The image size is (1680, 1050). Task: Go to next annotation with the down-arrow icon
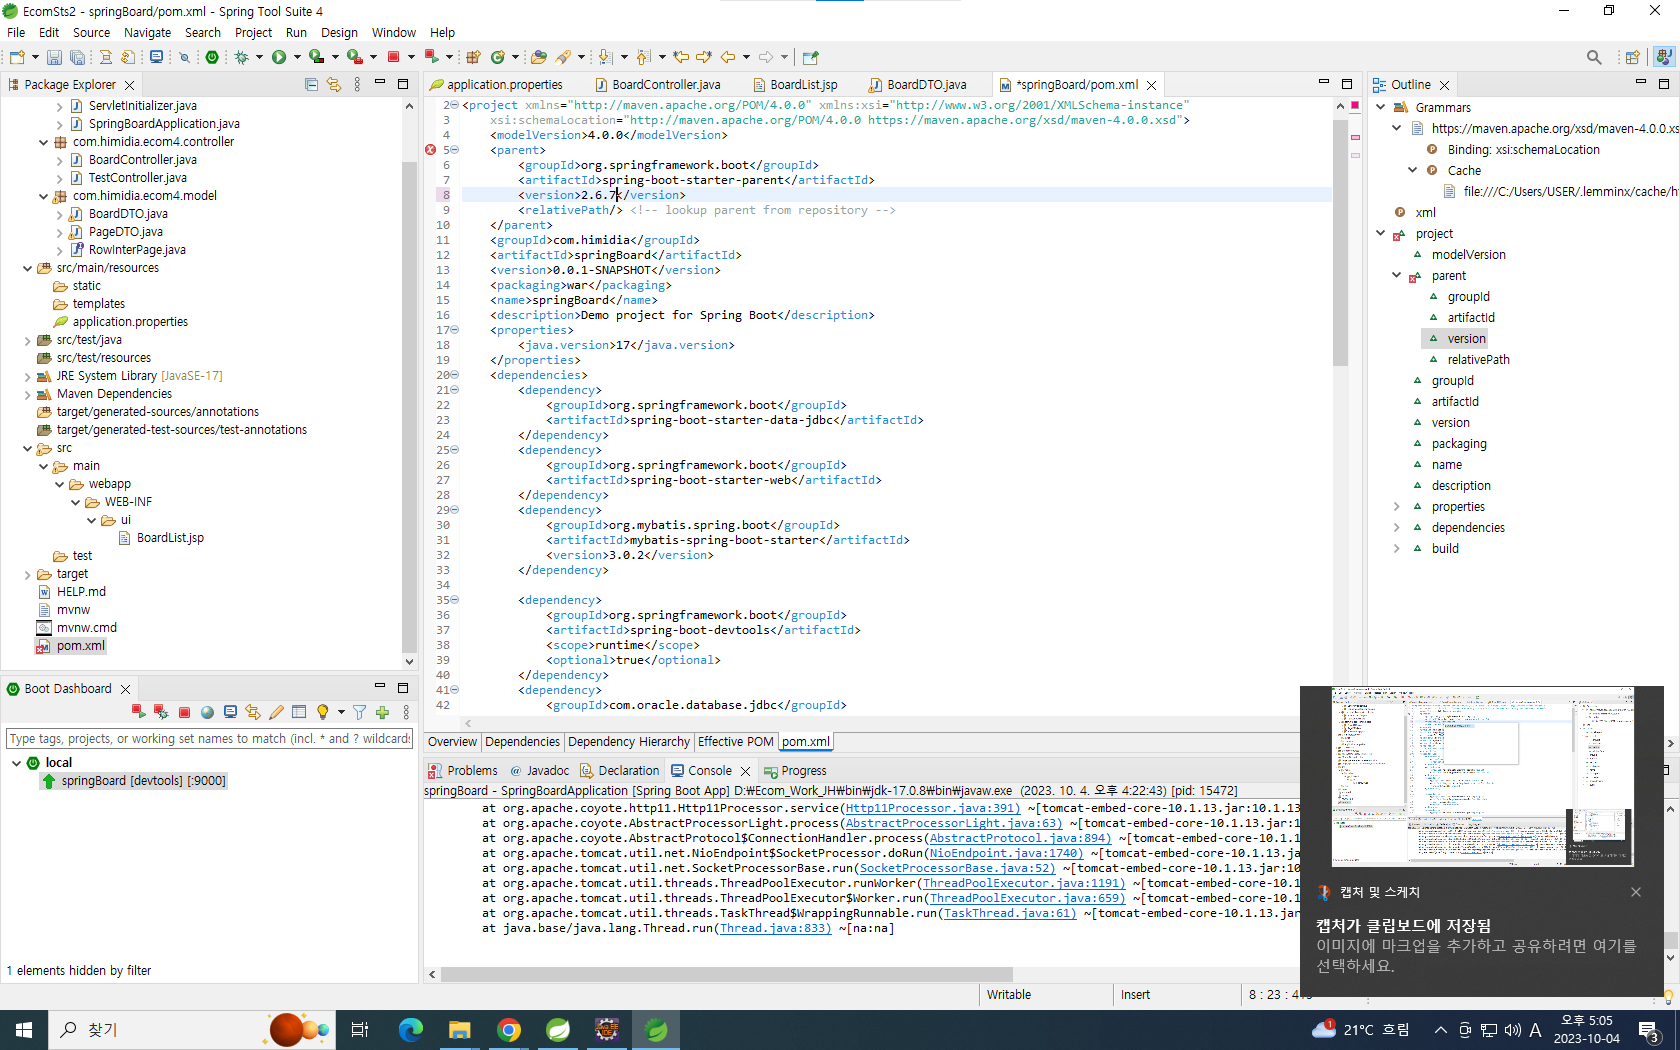(606, 57)
